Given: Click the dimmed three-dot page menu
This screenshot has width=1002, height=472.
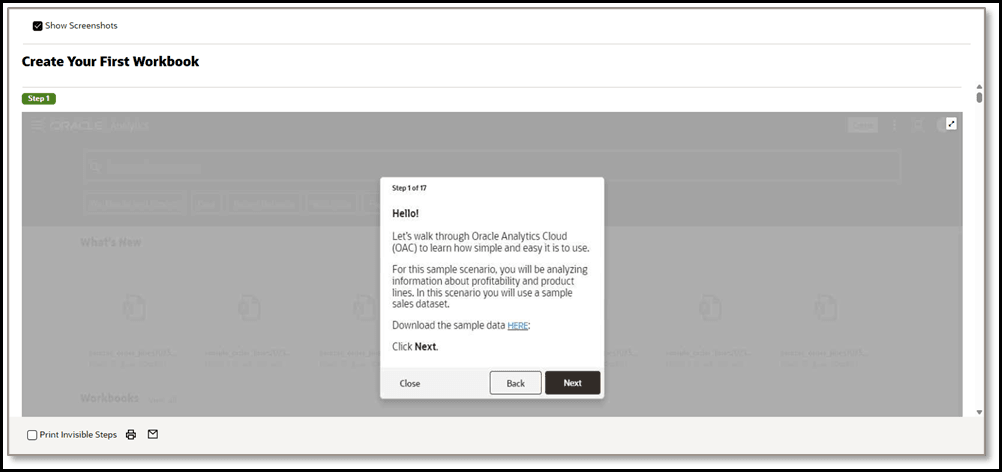Looking at the screenshot, I should click(894, 125).
